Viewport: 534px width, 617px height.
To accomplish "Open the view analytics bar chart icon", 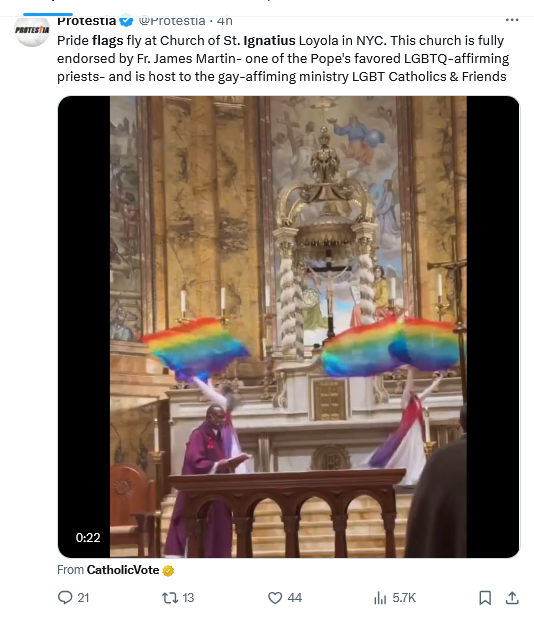I will pyautogui.click(x=380, y=598).
